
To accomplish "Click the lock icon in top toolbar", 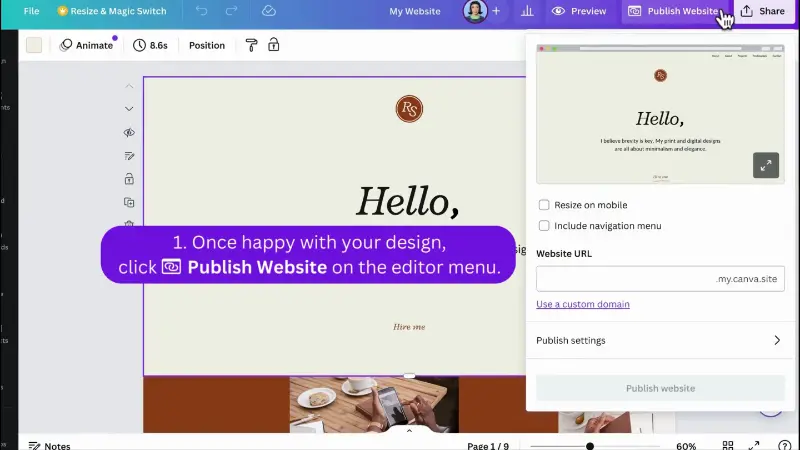I will (273, 45).
